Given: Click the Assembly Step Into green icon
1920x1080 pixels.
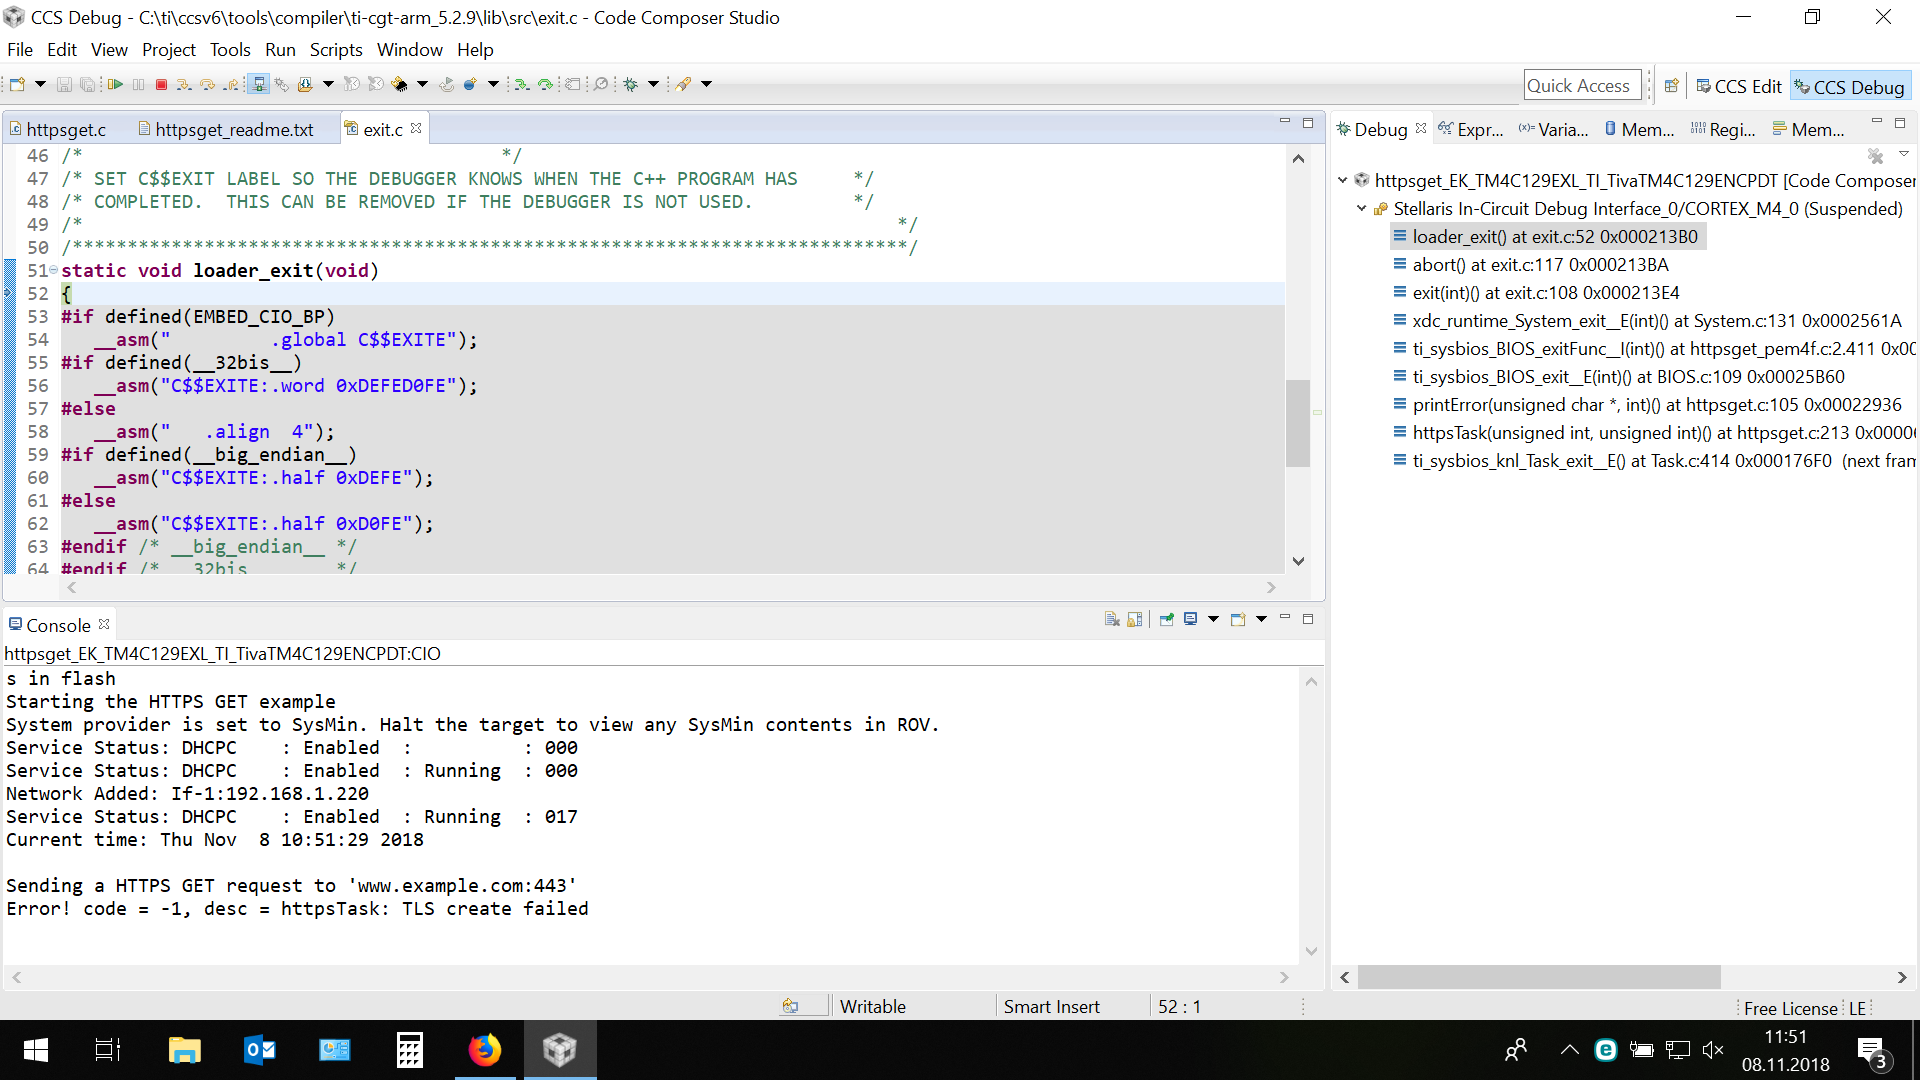Looking at the screenshot, I should click(521, 85).
